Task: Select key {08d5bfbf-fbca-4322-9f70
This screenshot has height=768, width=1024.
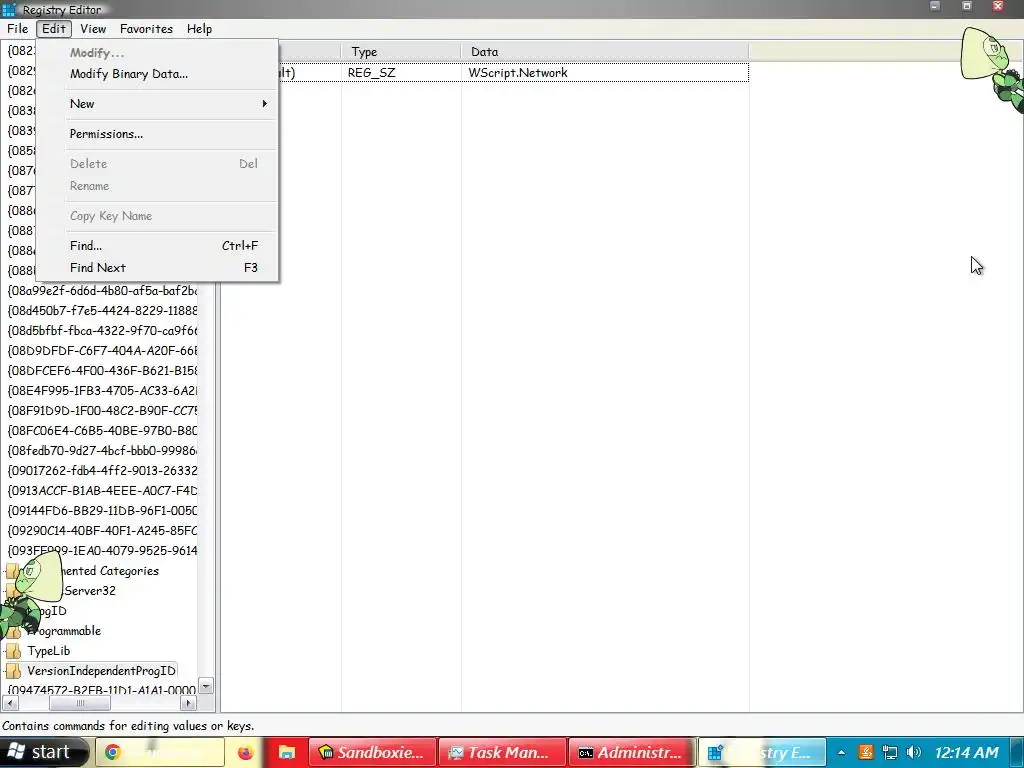Action: pyautogui.click(x=102, y=330)
